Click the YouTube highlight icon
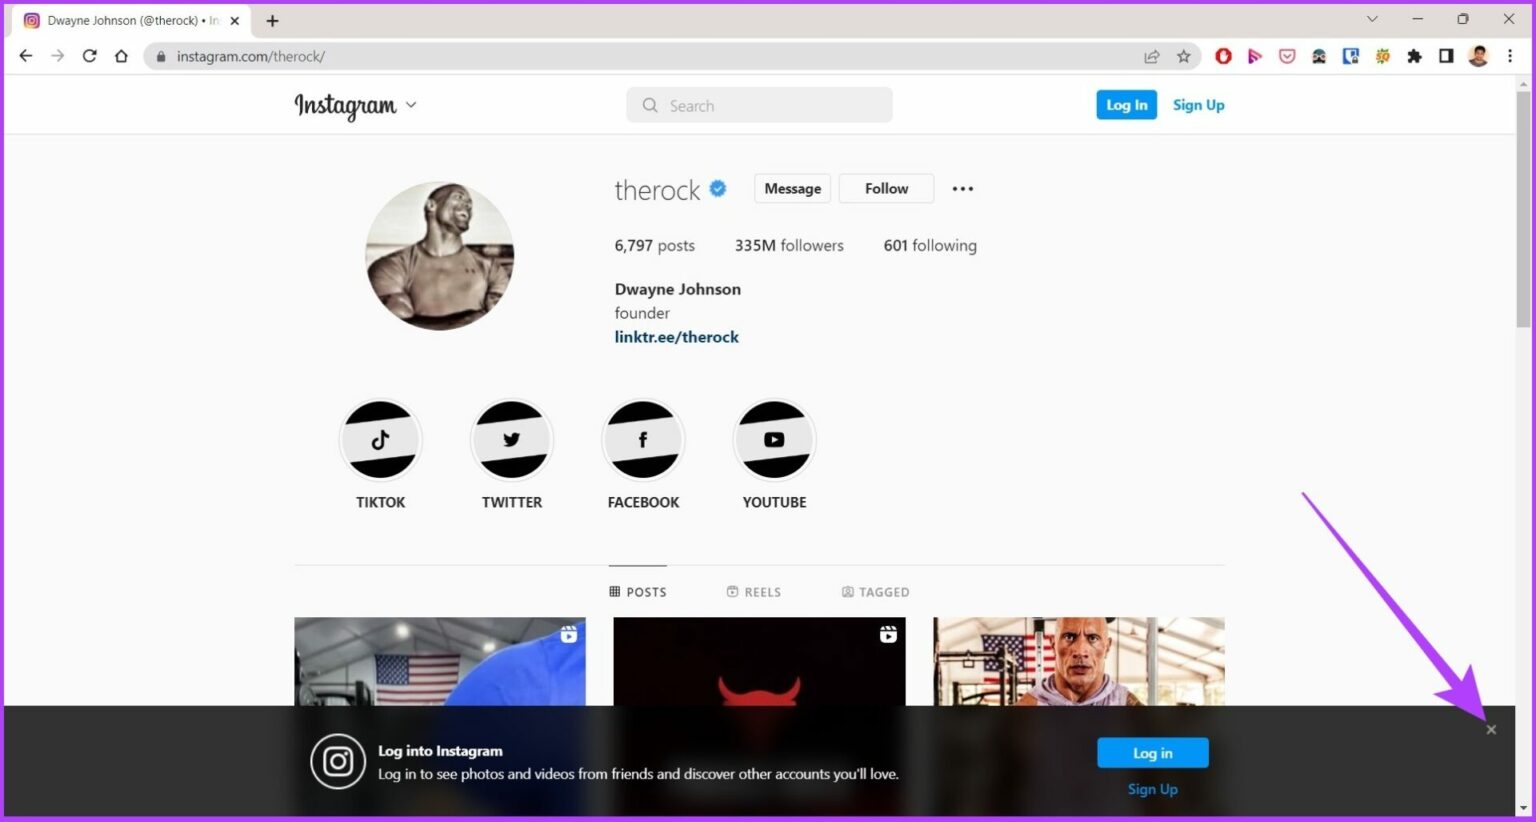 click(774, 440)
